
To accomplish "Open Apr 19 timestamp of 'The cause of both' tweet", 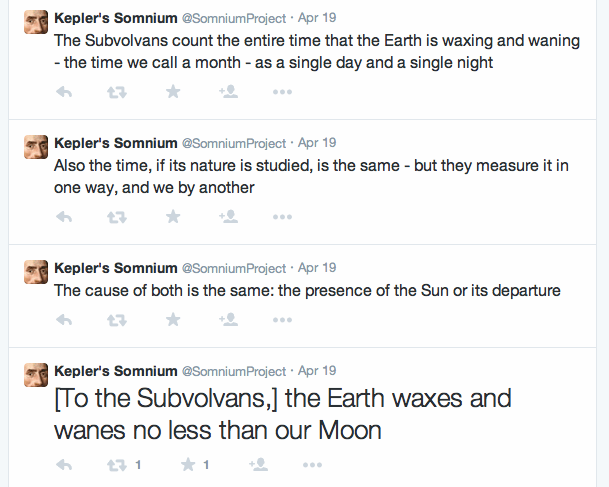I will pos(317,268).
